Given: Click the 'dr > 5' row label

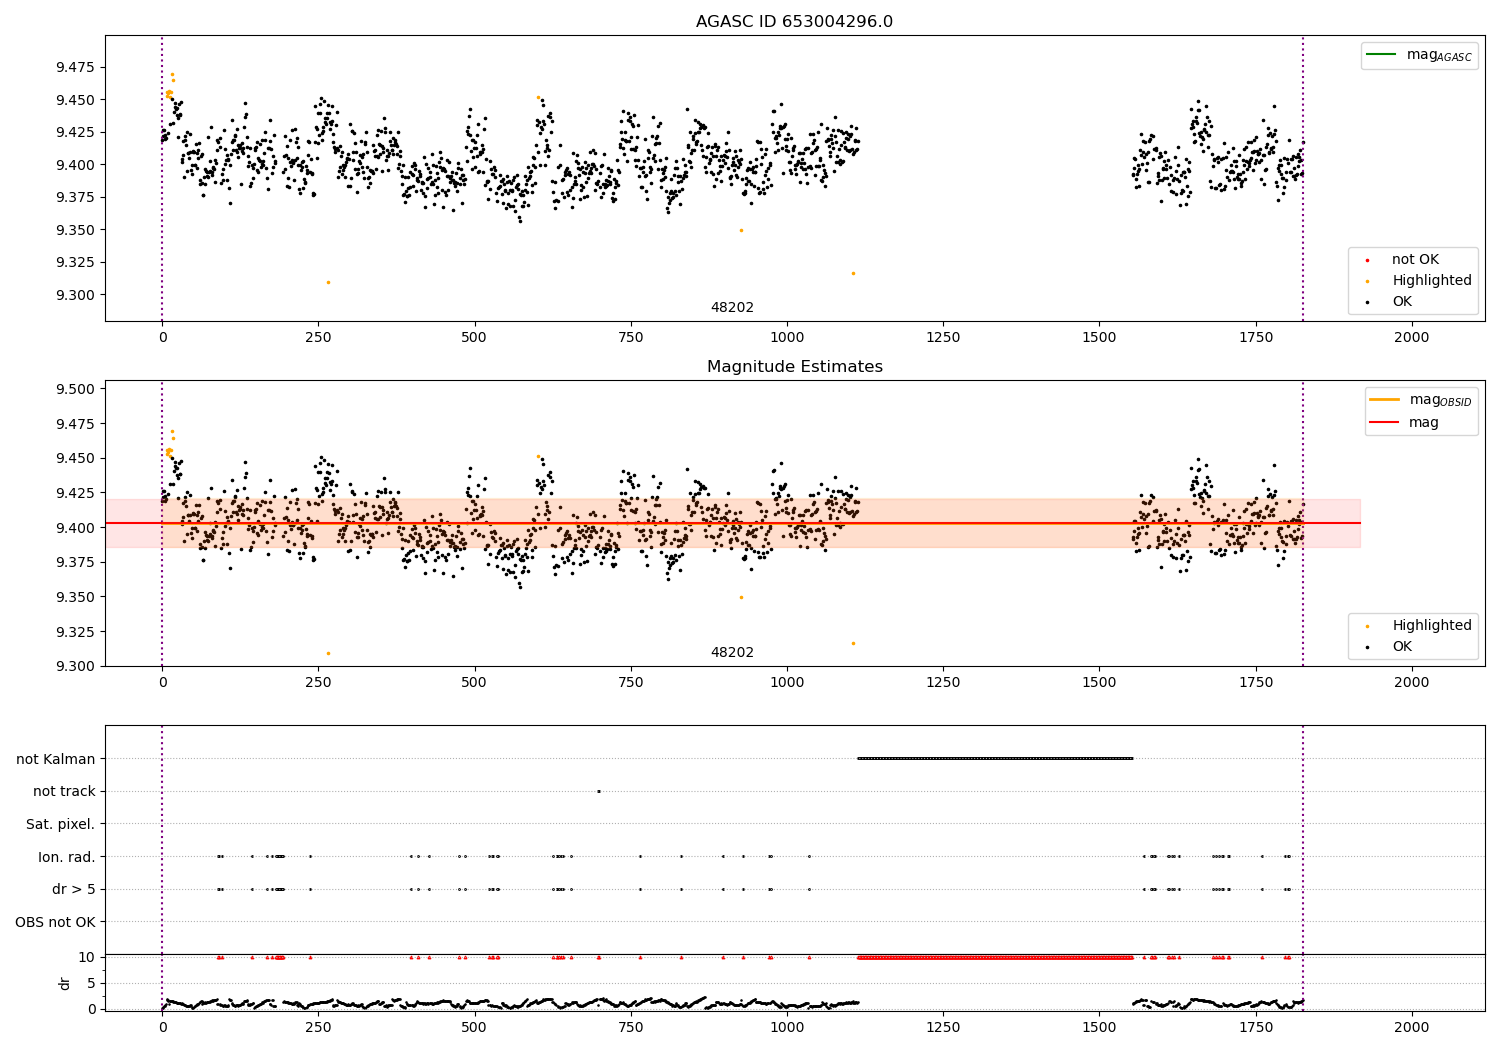Looking at the screenshot, I should tap(74, 890).
